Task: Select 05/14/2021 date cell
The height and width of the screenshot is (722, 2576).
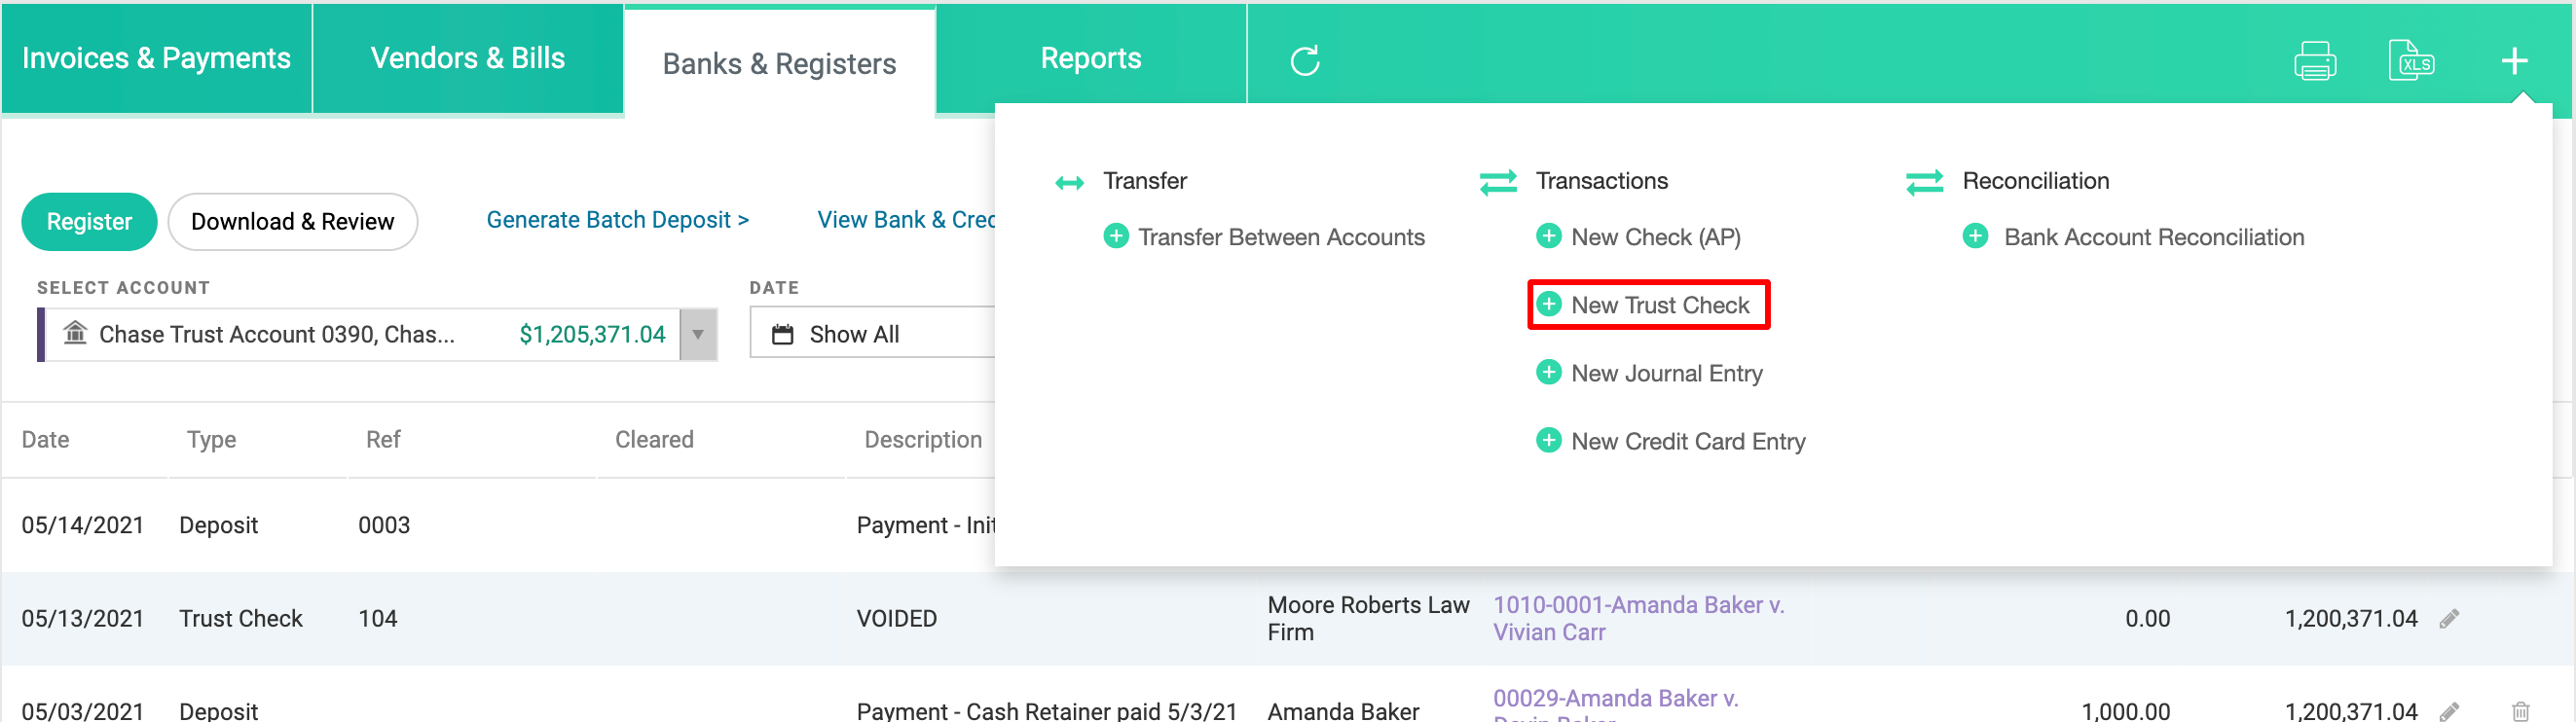Action: coord(82,525)
